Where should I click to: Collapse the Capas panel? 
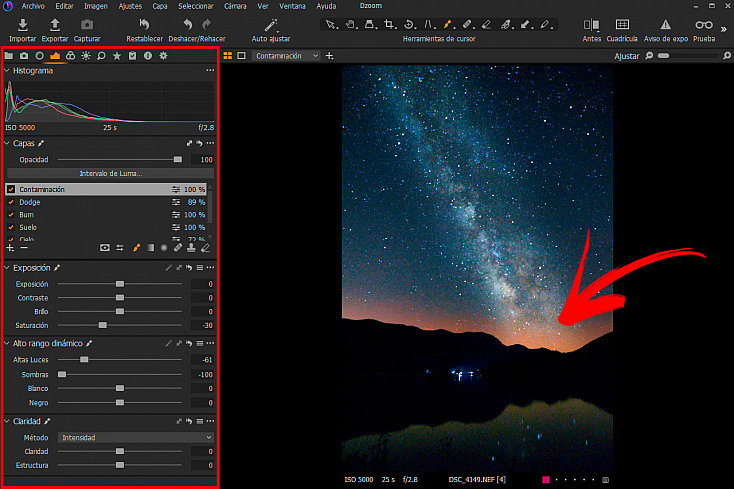point(7,143)
